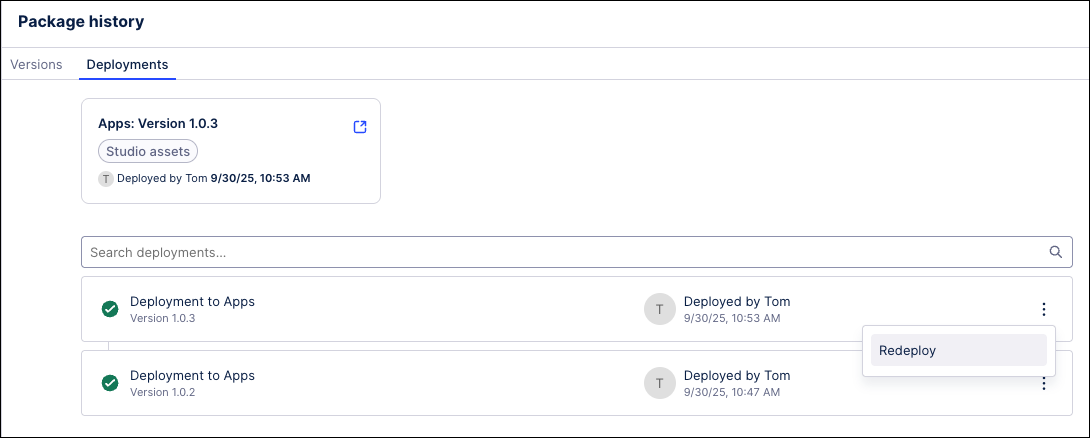Open three-dot menu for Version 1.0.2 deployment
Viewport: 1090px width, 438px height.
coord(1043,384)
